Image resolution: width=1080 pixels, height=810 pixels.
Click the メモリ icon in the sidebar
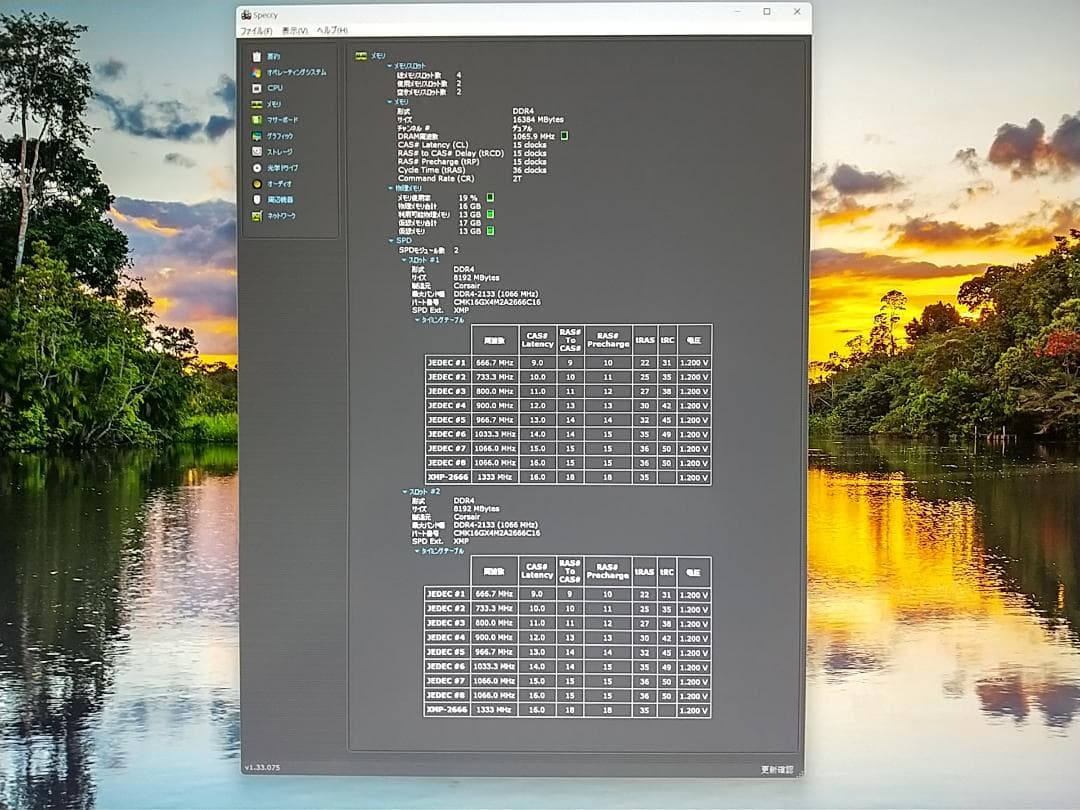click(257, 104)
